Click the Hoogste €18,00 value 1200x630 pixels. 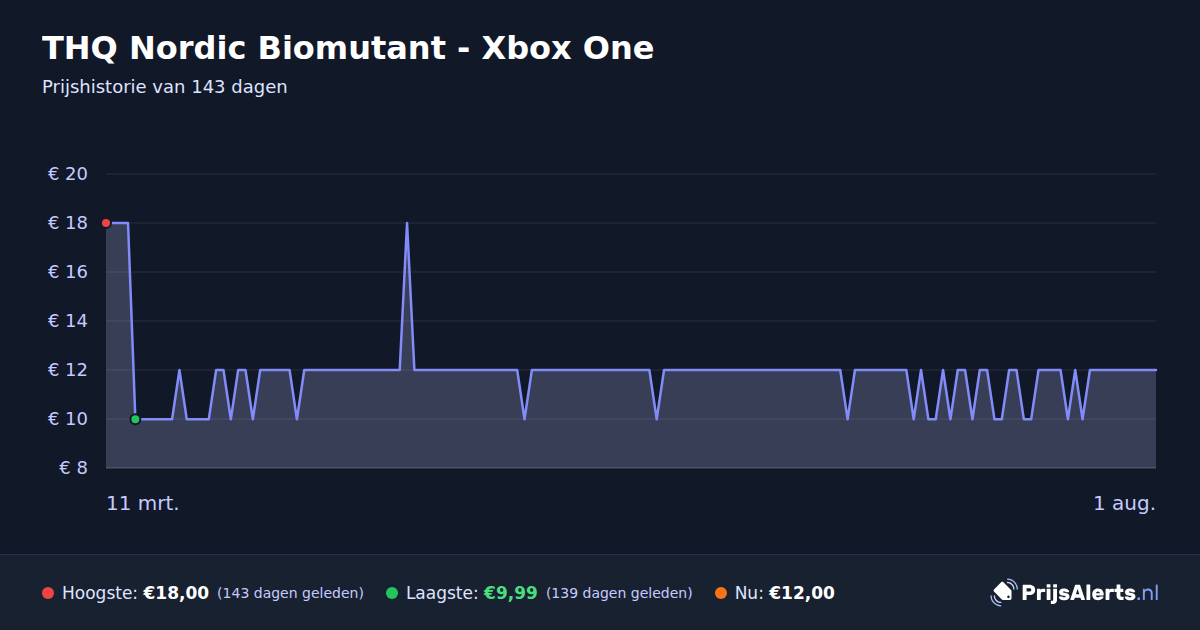click(176, 593)
